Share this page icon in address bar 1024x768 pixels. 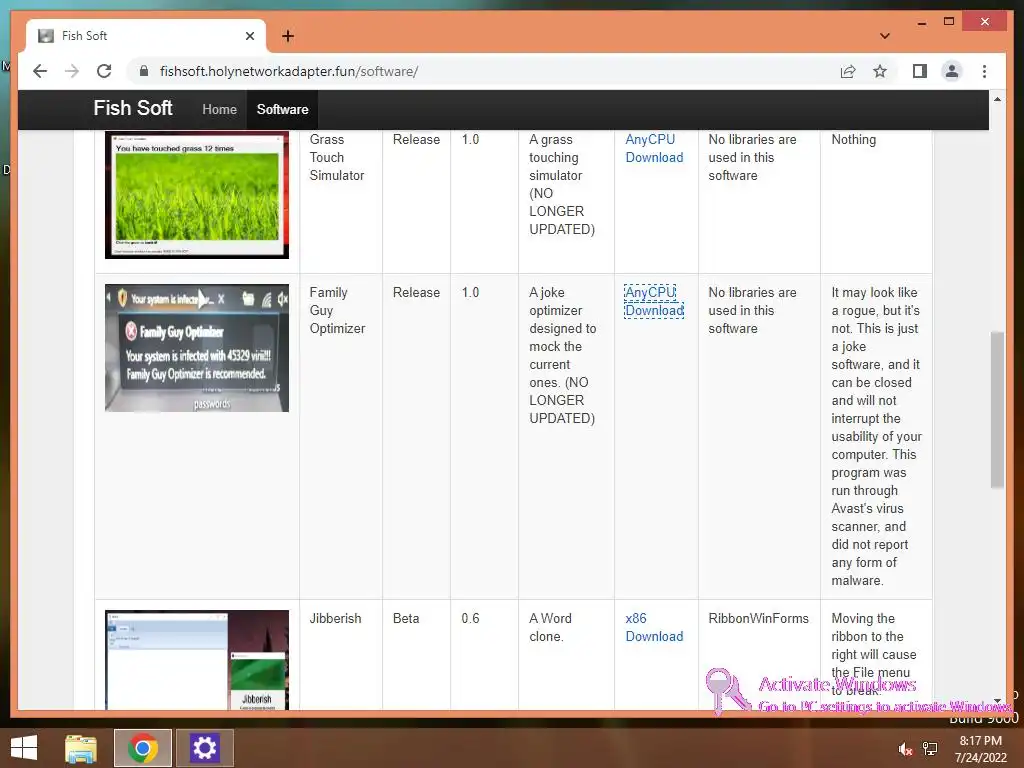(848, 71)
